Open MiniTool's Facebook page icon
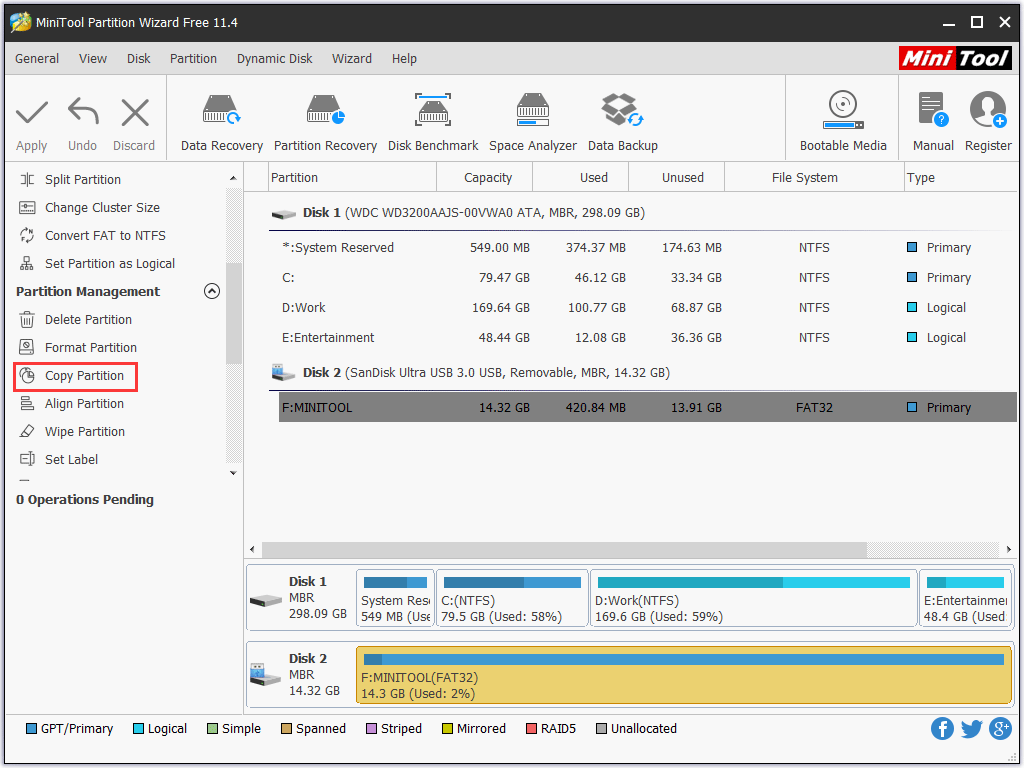This screenshot has height=768, width=1024. (942, 728)
